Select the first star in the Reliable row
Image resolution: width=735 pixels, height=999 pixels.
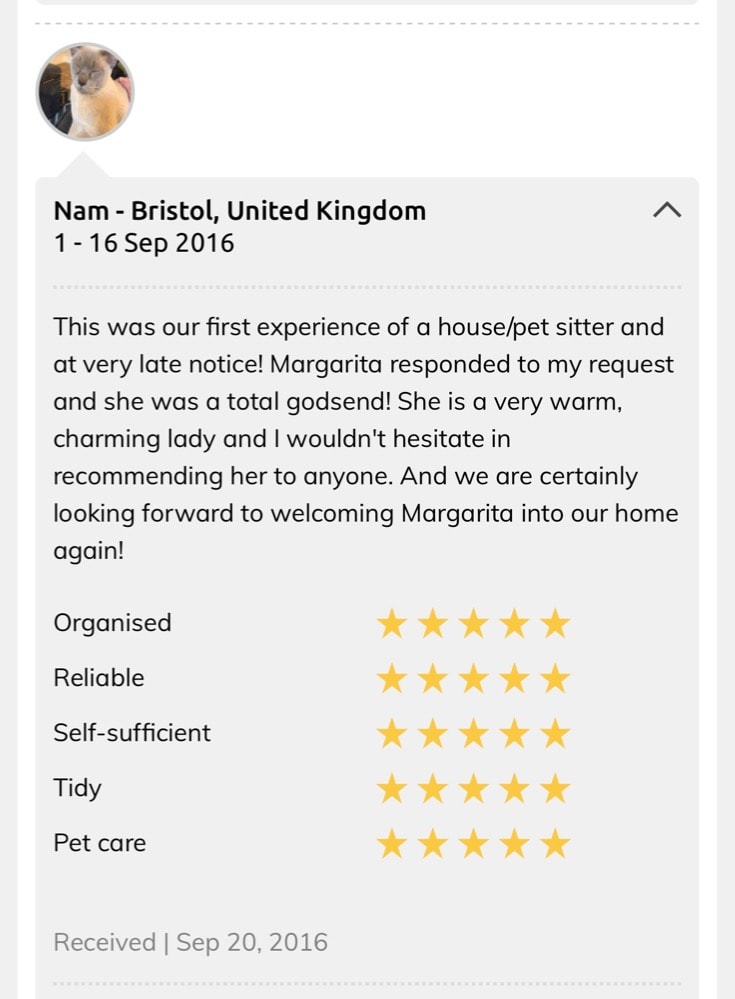[x=392, y=679]
